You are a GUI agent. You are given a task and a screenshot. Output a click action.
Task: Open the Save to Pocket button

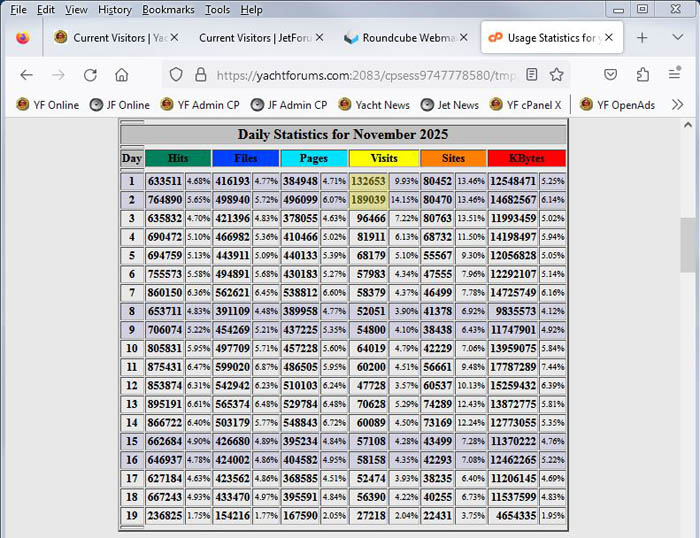[x=610, y=75]
